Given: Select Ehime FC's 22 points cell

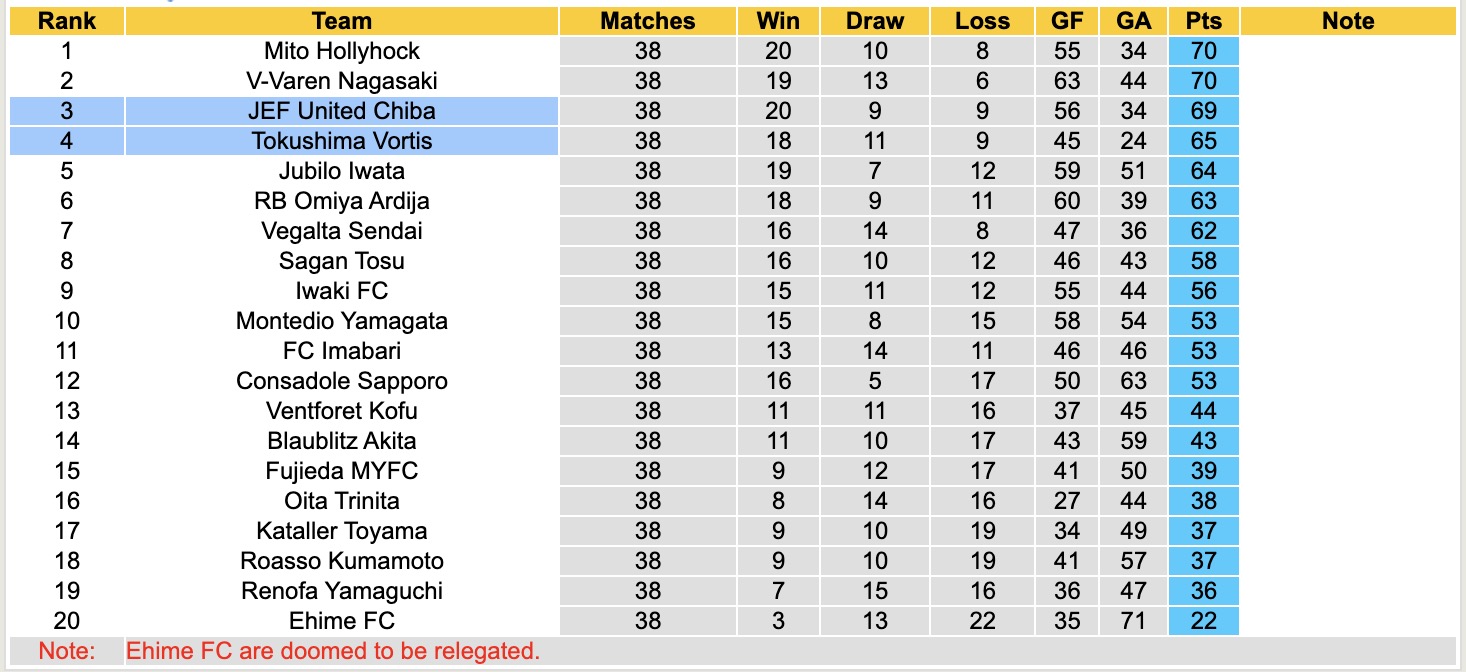Looking at the screenshot, I should click(1203, 621).
